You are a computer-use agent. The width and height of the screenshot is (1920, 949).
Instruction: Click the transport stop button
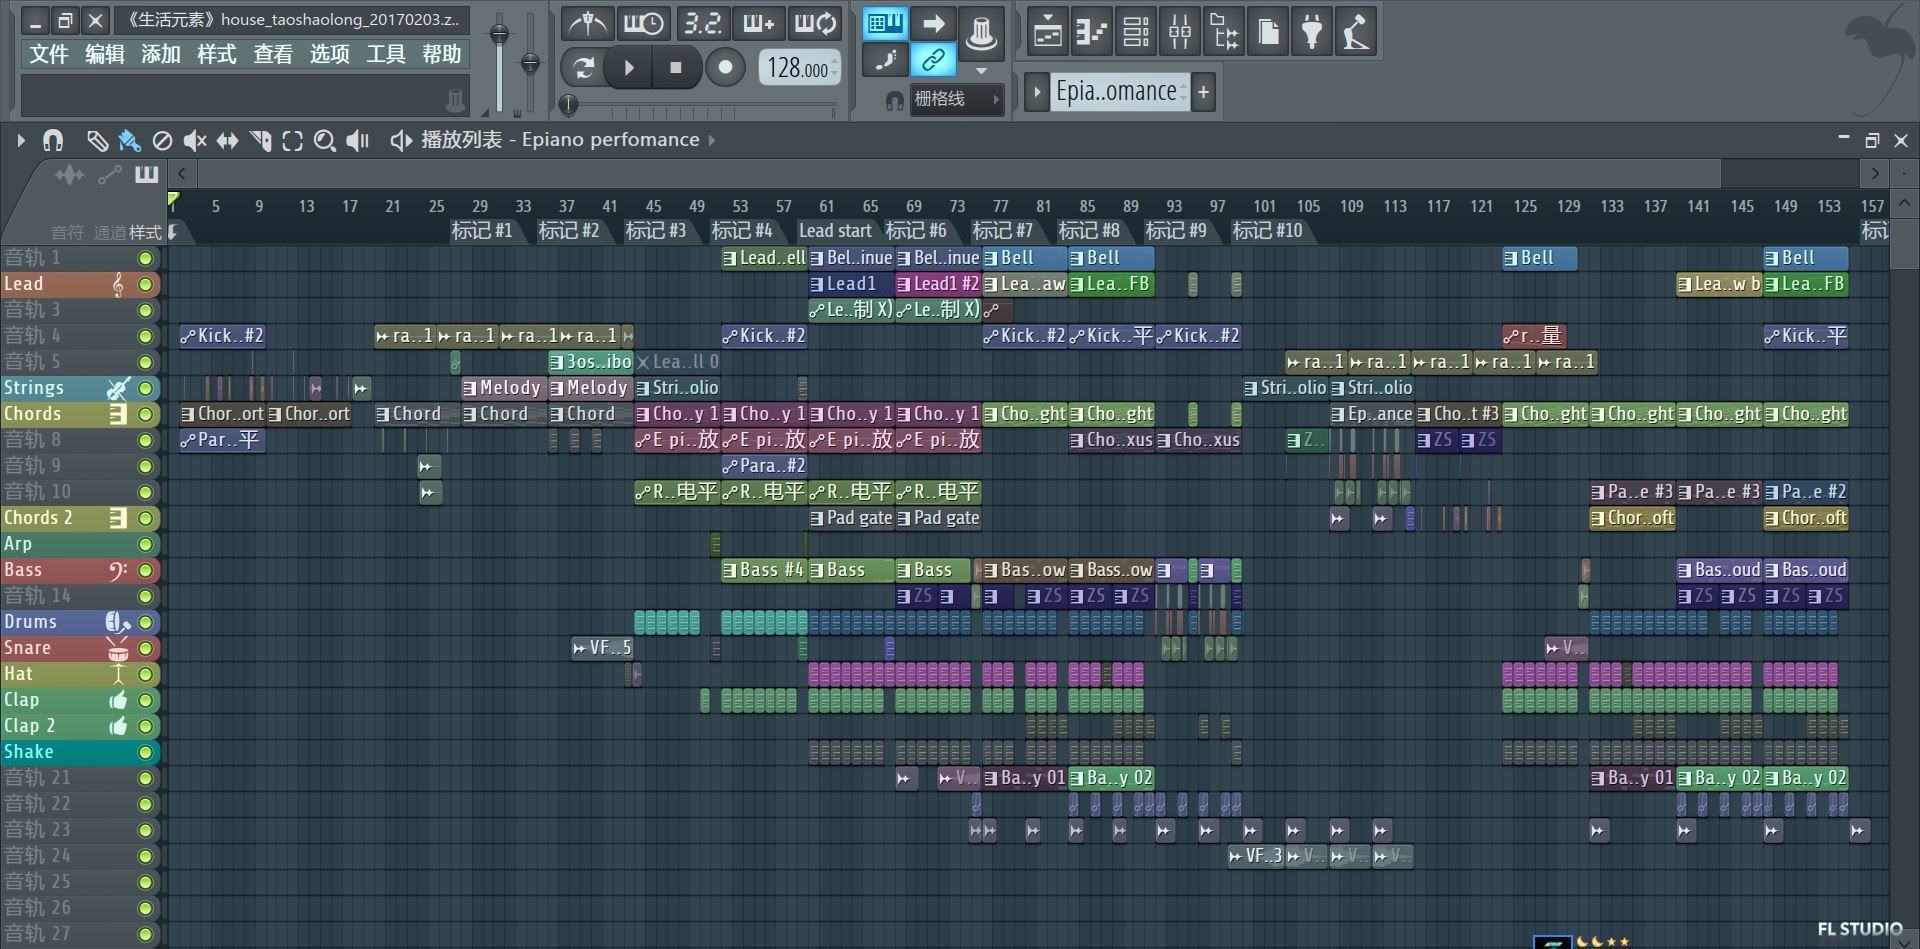coord(675,68)
